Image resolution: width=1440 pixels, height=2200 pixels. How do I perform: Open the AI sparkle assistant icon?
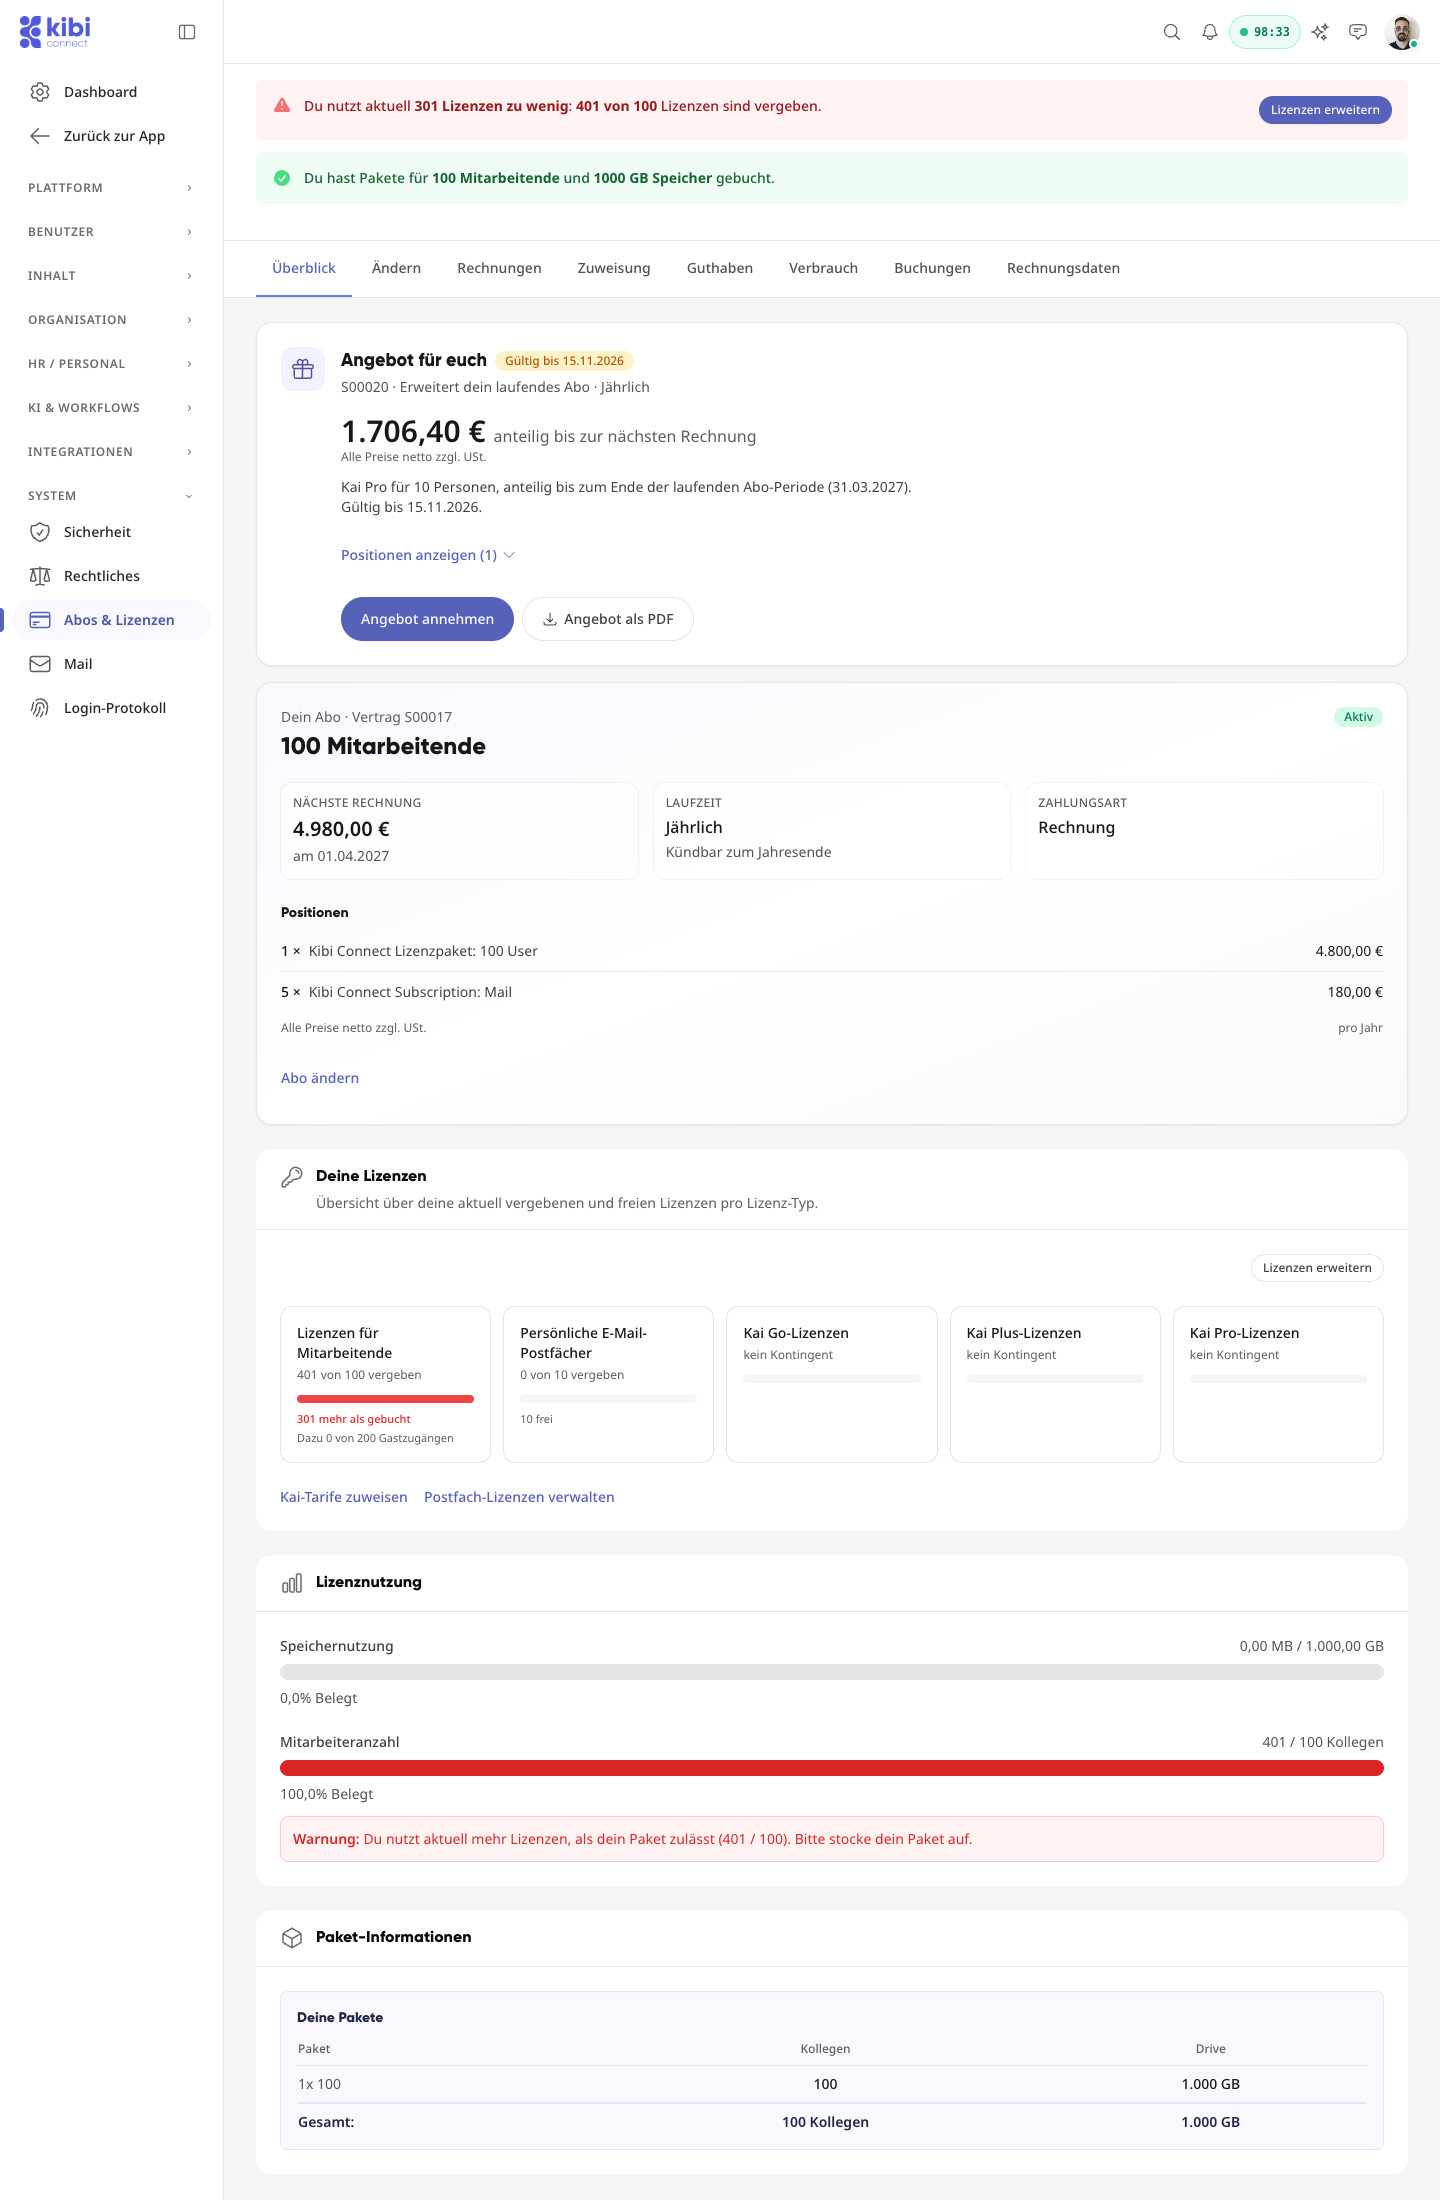click(1320, 32)
